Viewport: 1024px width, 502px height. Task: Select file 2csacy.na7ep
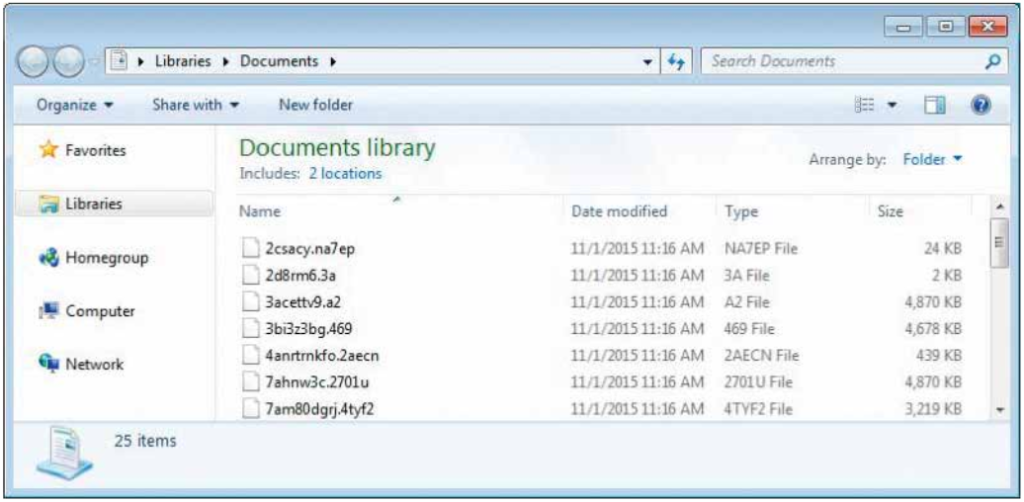tap(310, 249)
